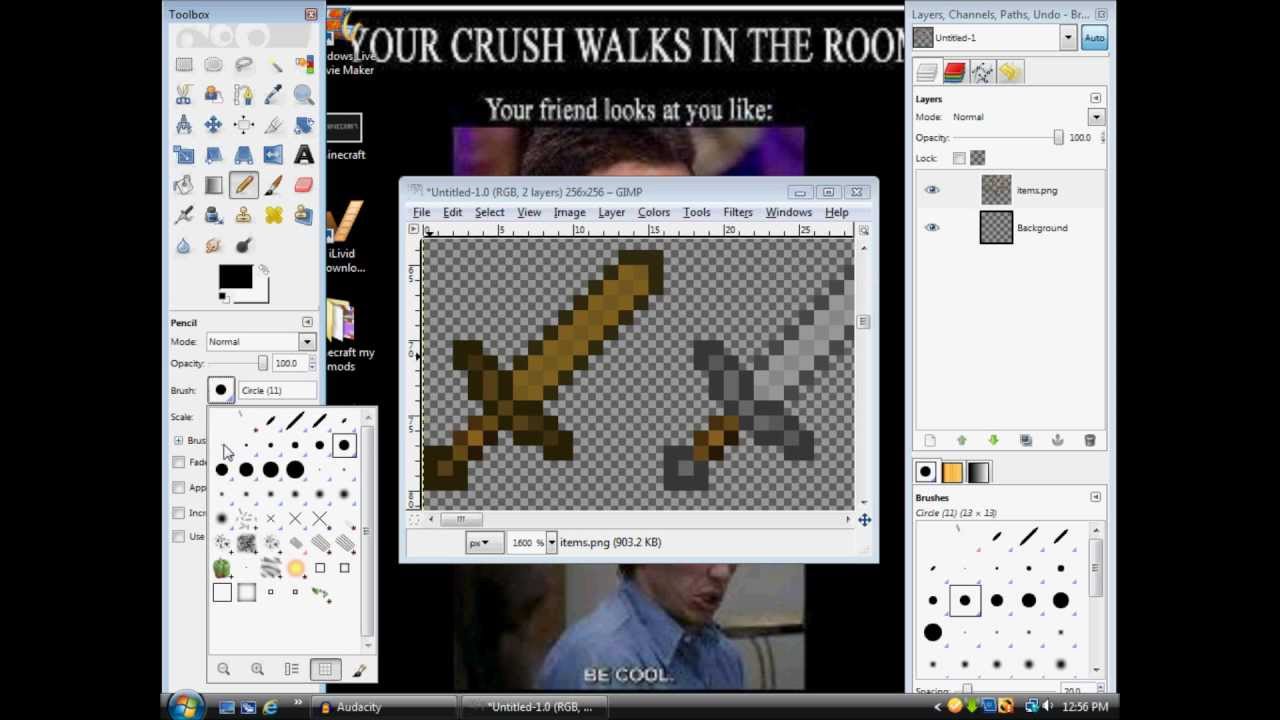Select the Scissors Select tool
1280x720 pixels.
pos(184,95)
